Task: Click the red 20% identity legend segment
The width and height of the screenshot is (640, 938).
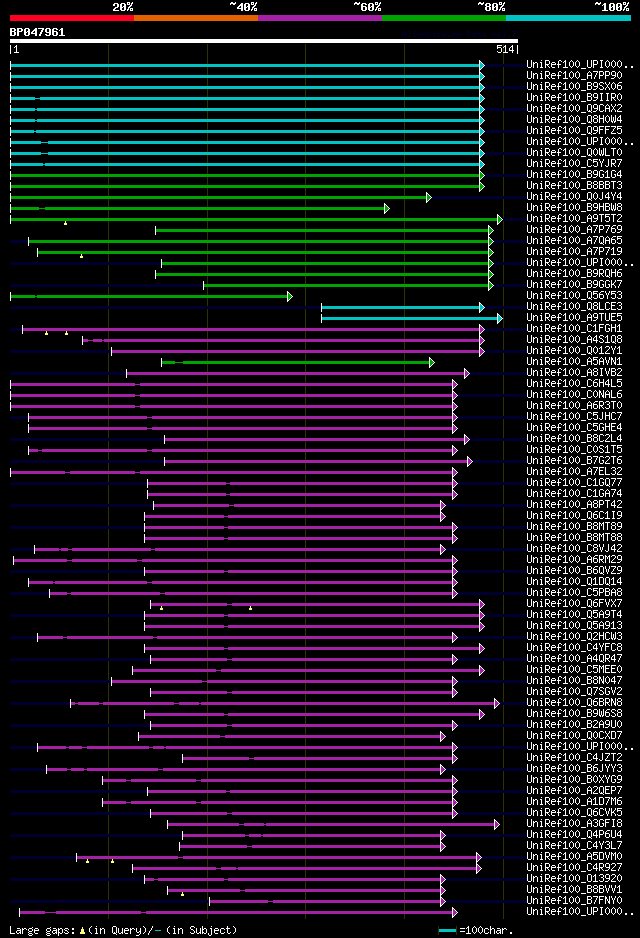Action: pos(72,18)
